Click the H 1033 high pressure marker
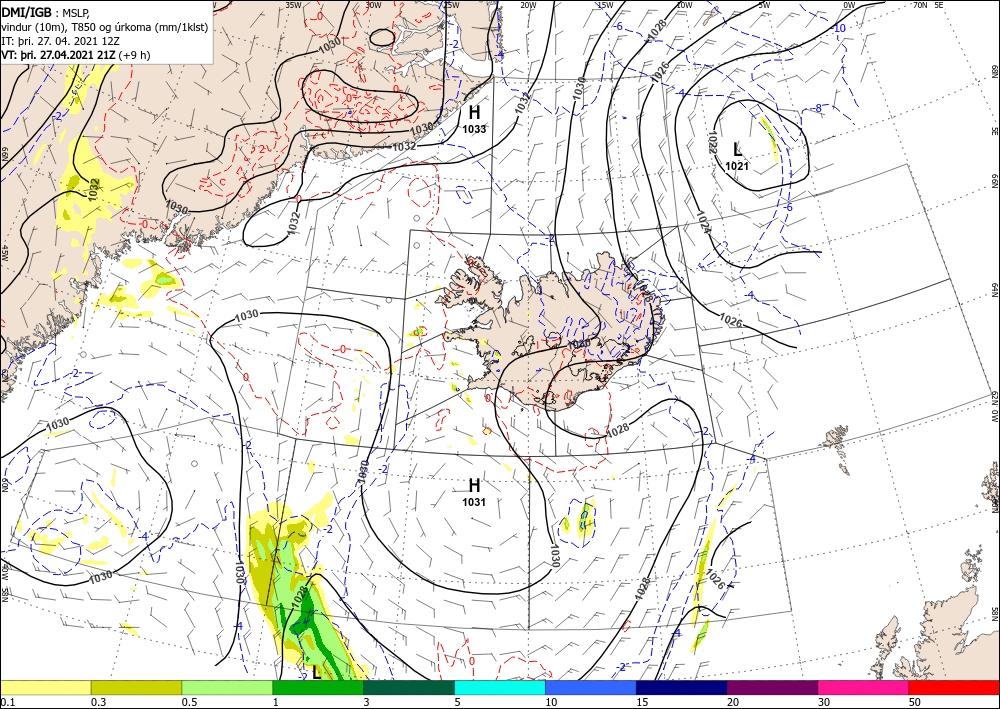1000x709 pixels. [474, 119]
